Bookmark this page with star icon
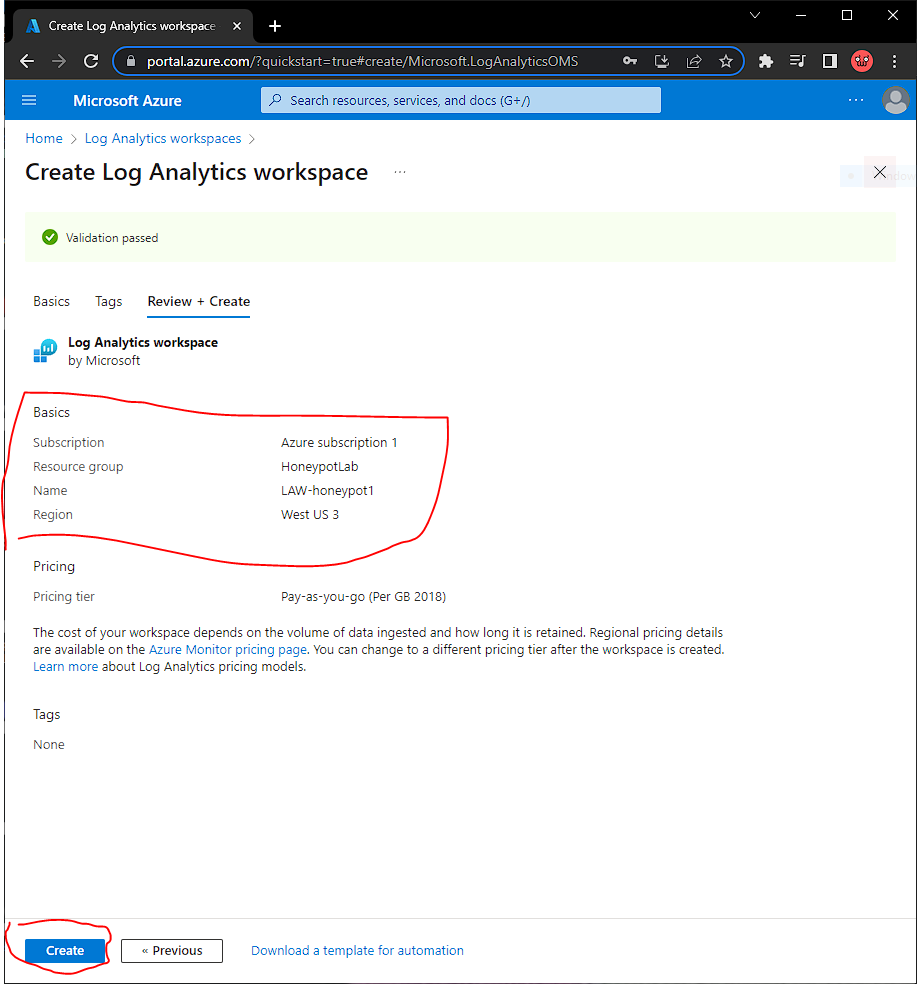 point(726,61)
